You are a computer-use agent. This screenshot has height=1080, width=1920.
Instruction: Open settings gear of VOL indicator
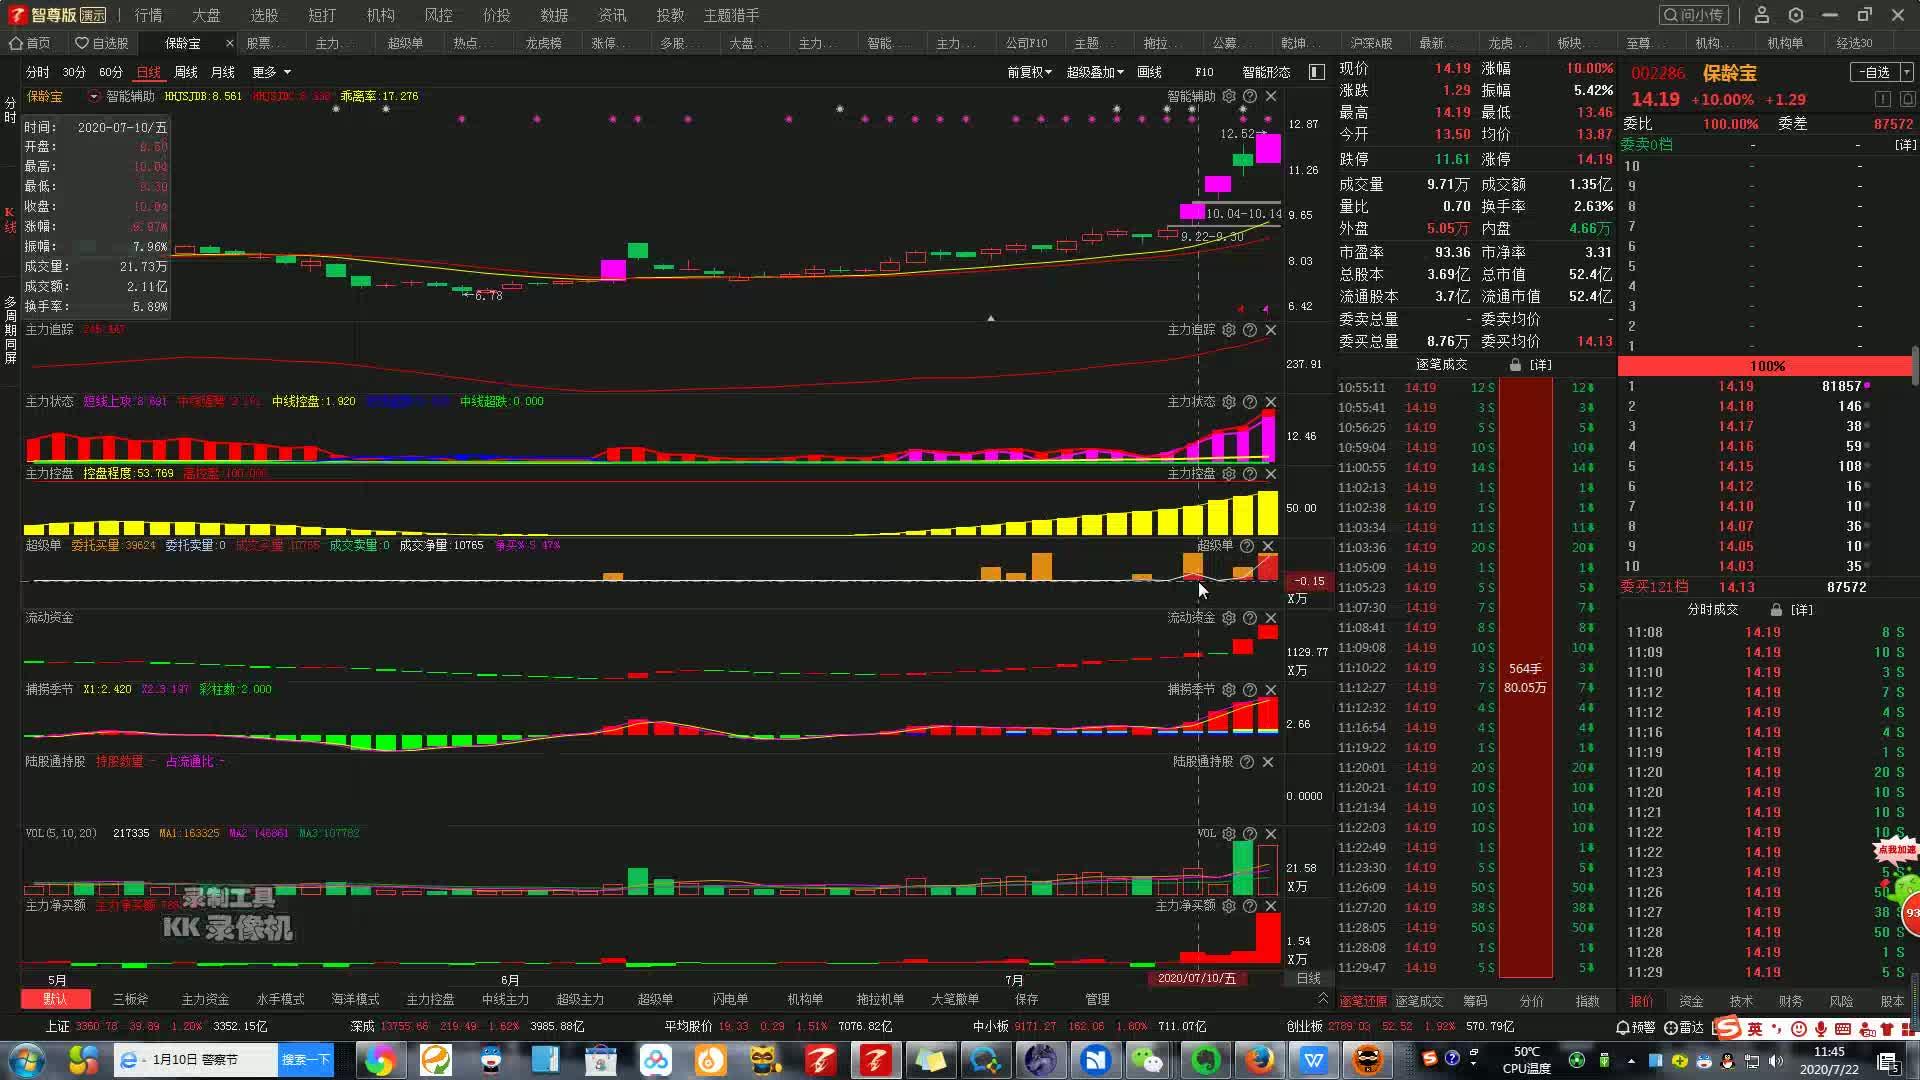(1229, 834)
